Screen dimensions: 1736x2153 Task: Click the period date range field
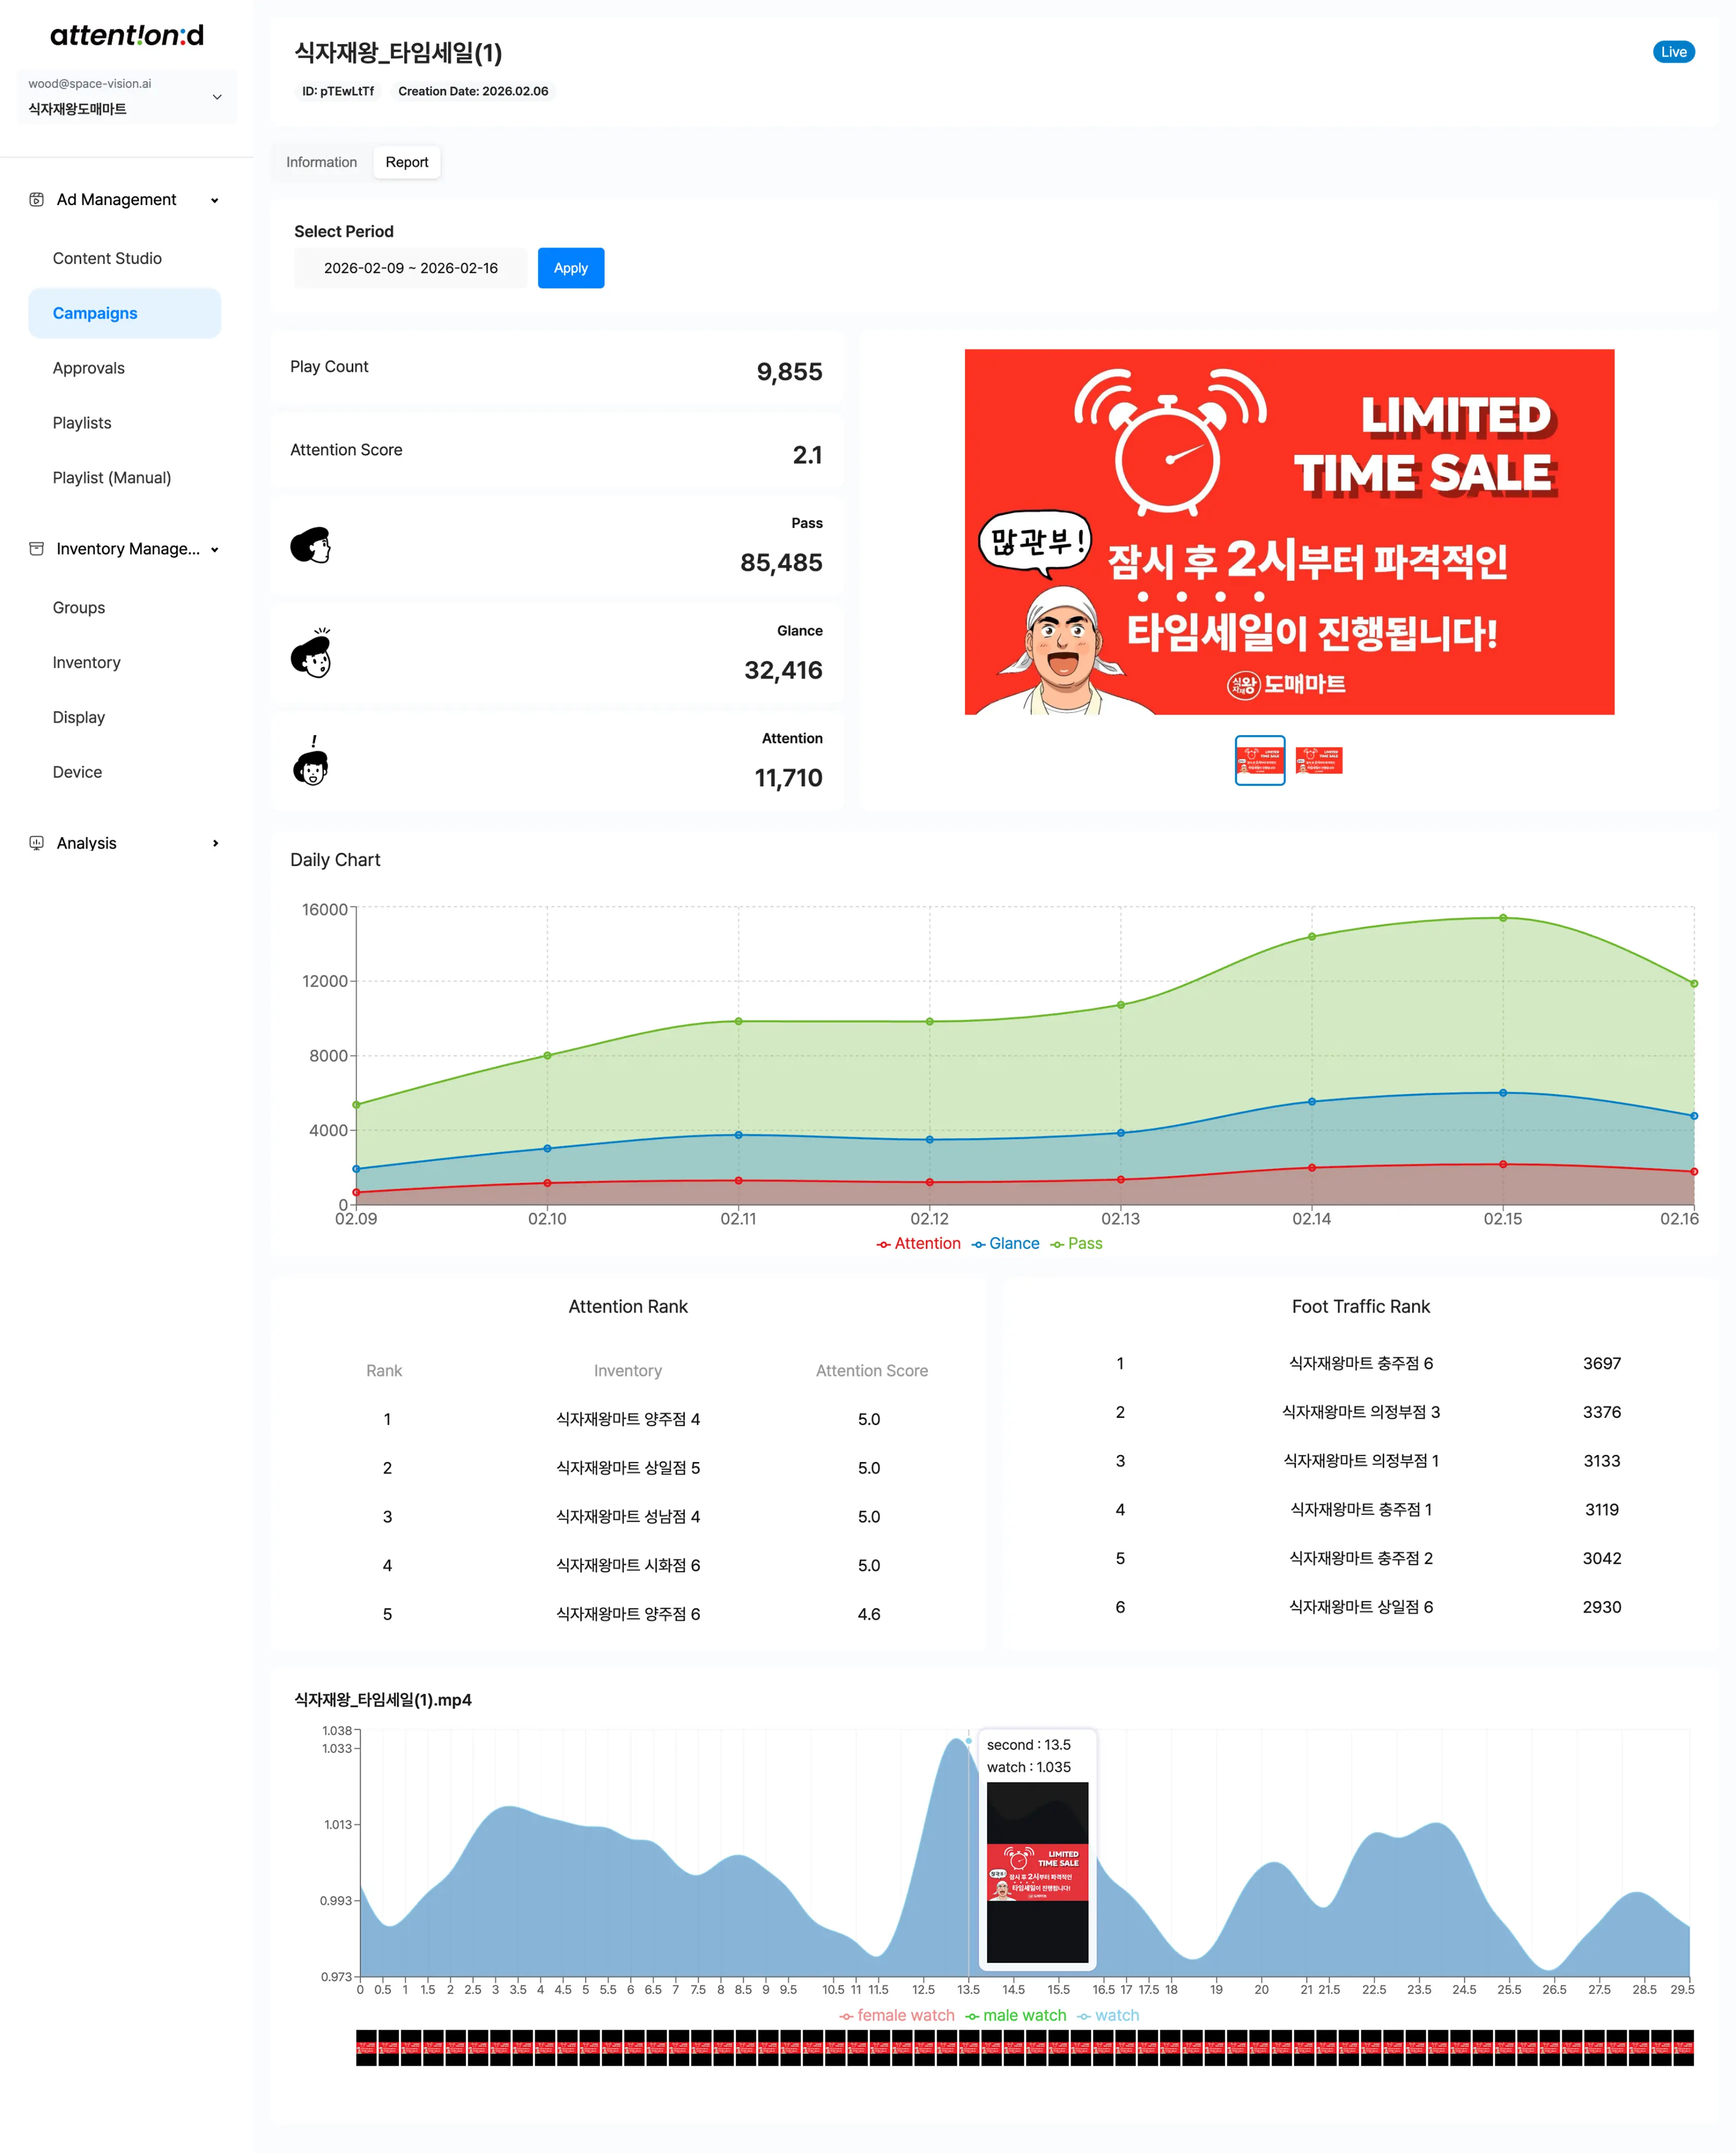pyautogui.click(x=410, y=268)
